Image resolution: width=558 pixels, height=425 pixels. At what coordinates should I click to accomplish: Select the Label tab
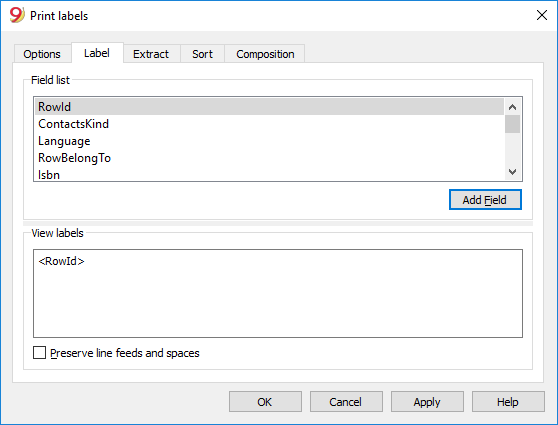tap(97, 53)
